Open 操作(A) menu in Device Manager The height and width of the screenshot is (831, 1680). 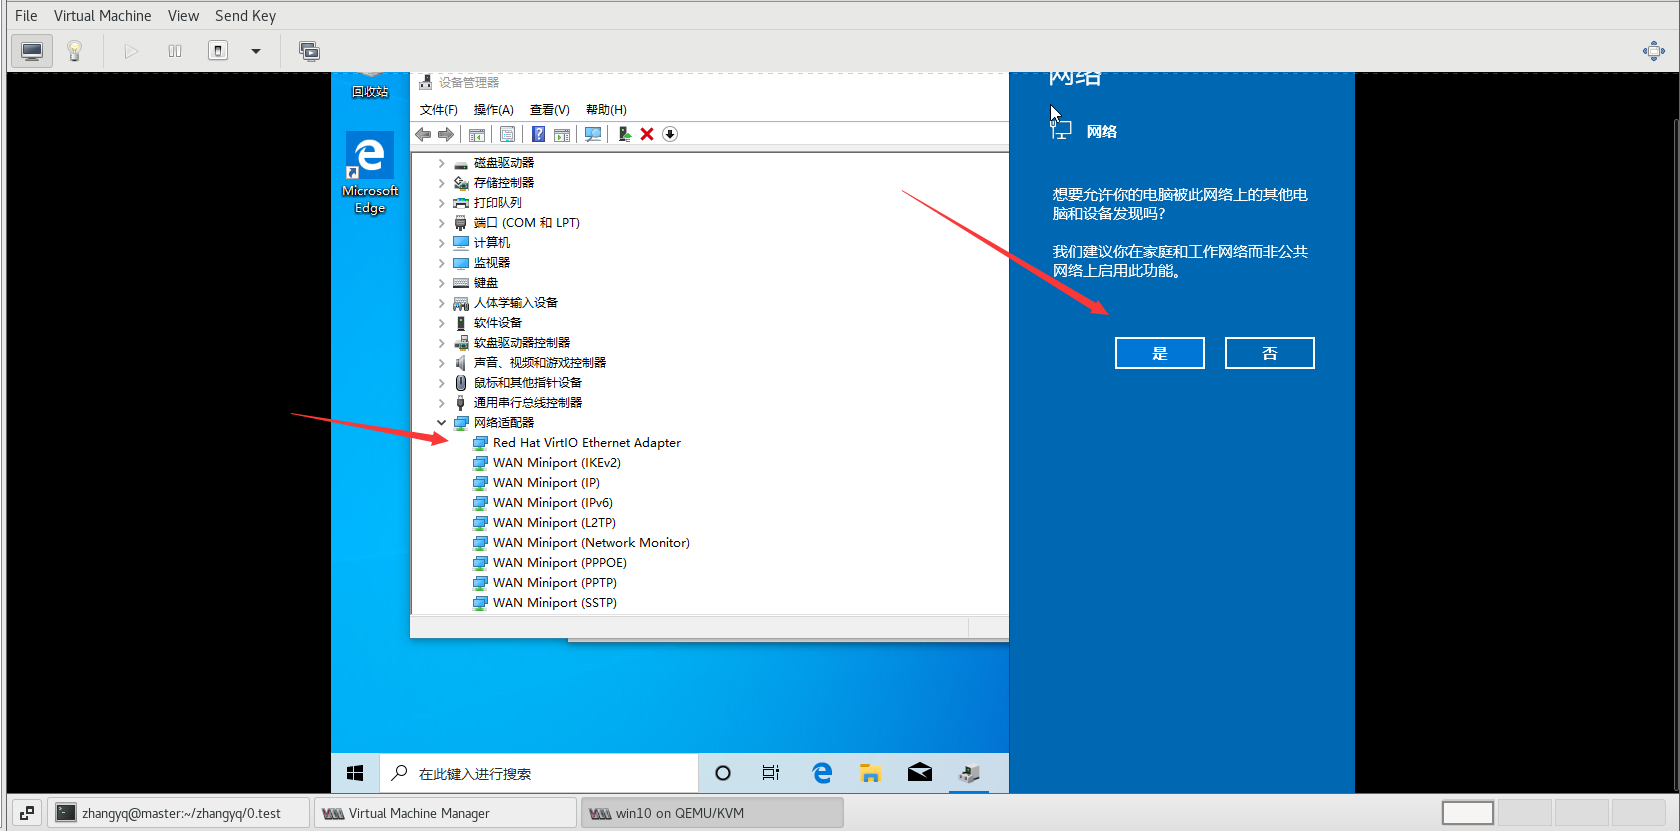493,110
